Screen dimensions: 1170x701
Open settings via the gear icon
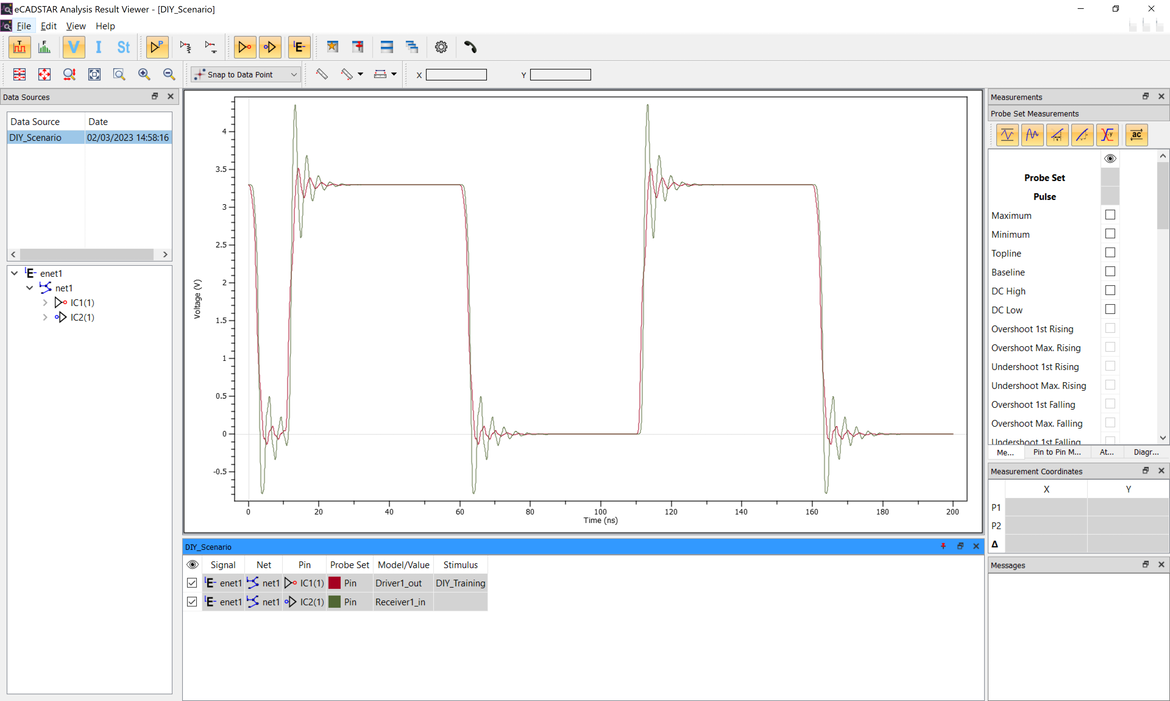[x=441, y=47]
